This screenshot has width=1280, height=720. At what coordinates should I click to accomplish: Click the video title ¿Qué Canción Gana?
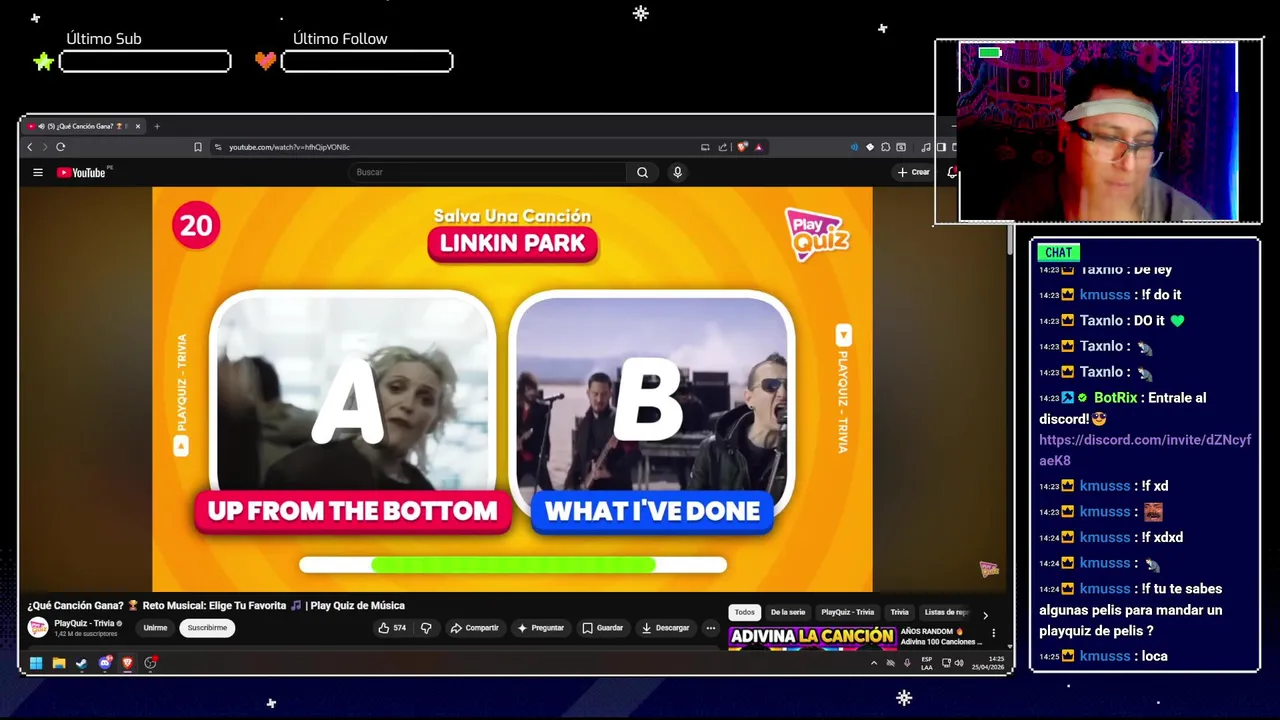click(216, 605)
